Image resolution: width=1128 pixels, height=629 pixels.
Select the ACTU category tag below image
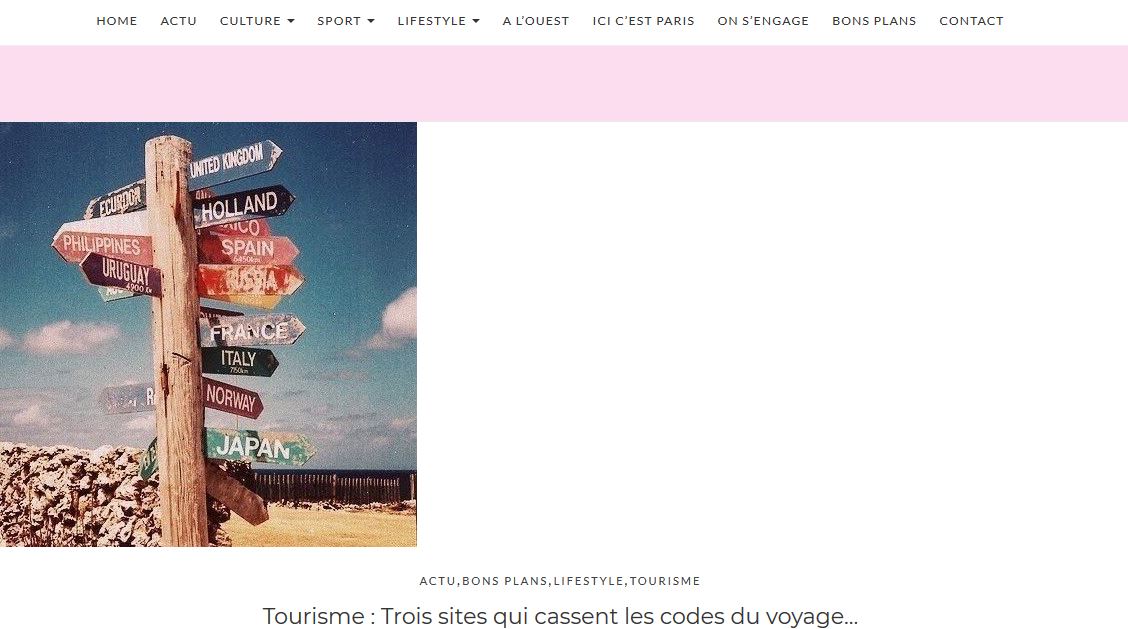coord(437,581)
